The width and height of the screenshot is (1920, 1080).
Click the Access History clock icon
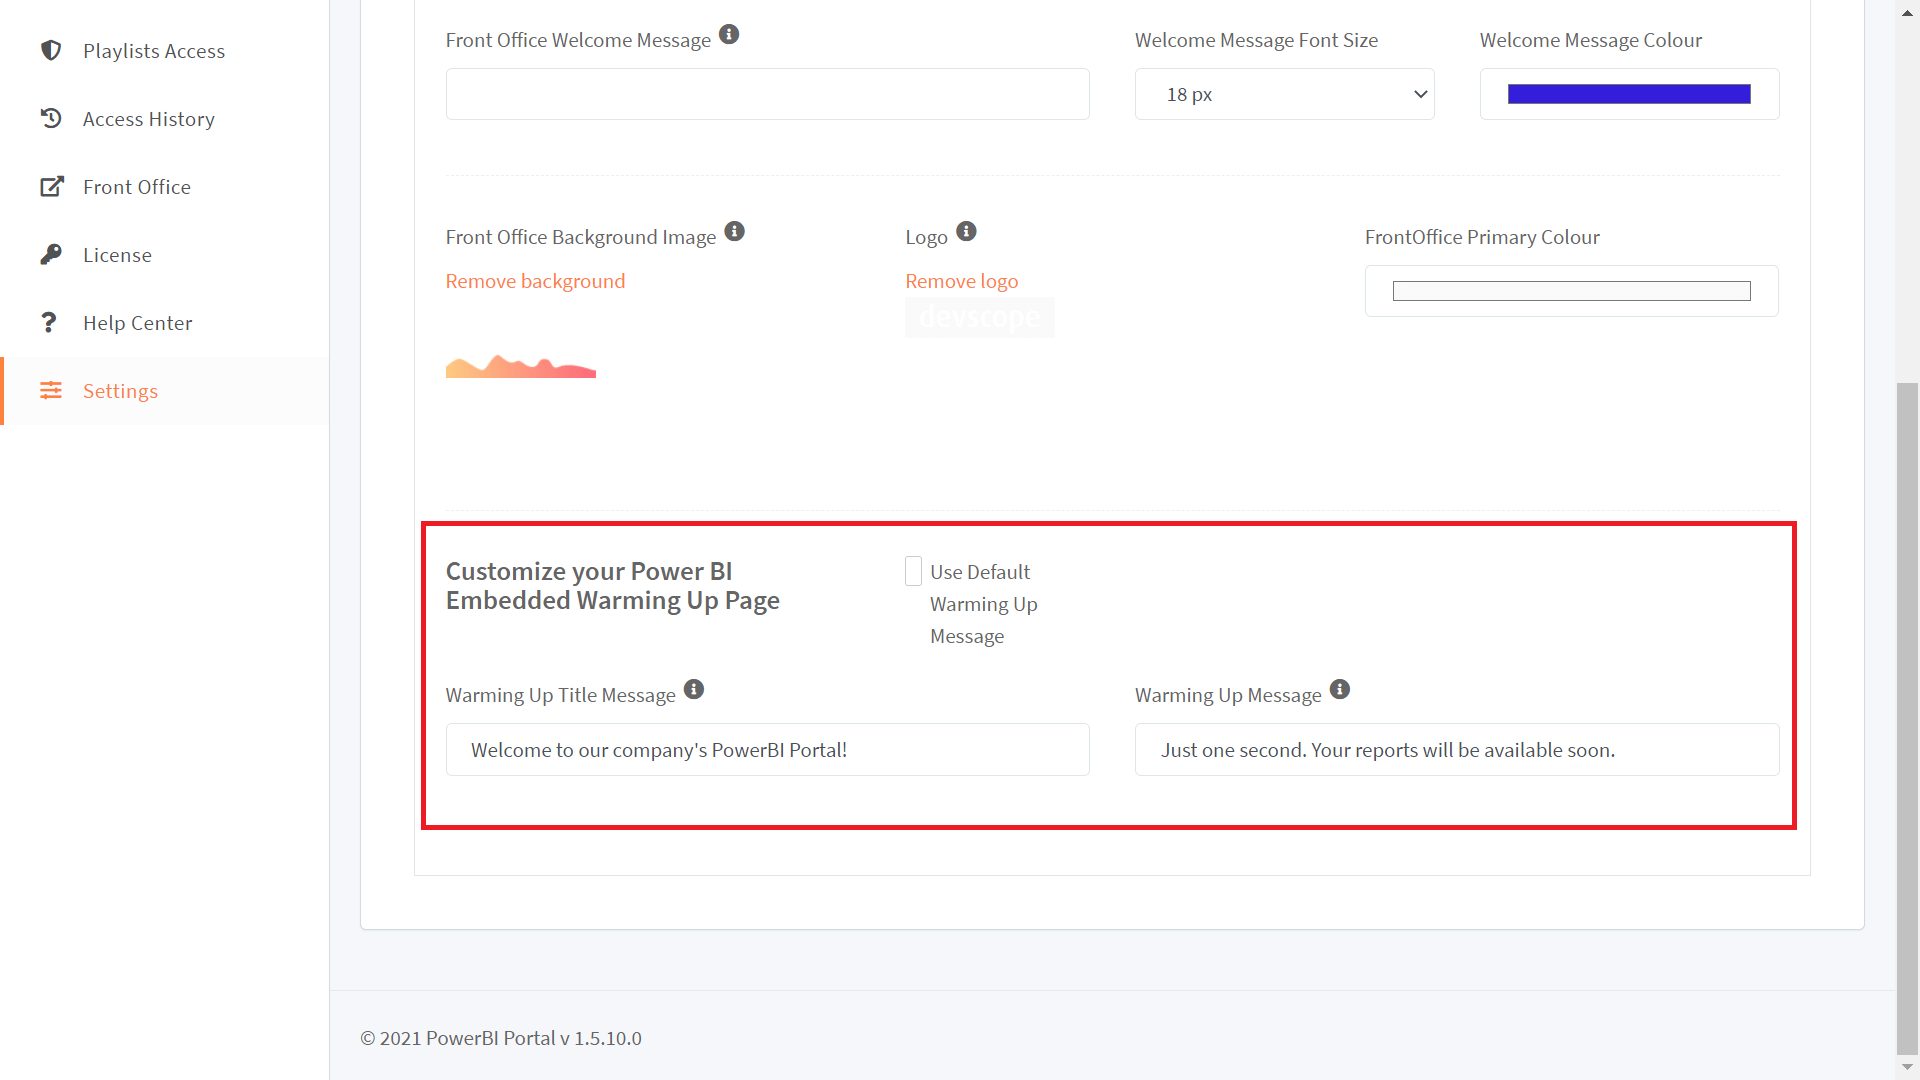[x=51, y=118]
